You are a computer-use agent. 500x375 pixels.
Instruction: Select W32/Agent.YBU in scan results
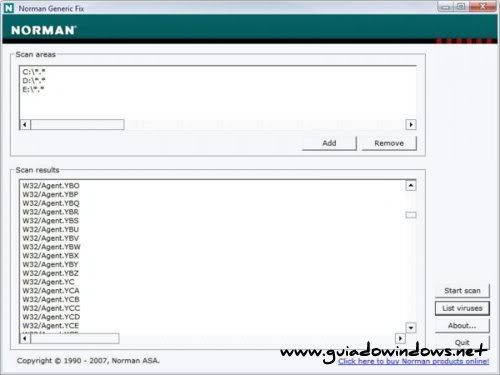51,229
